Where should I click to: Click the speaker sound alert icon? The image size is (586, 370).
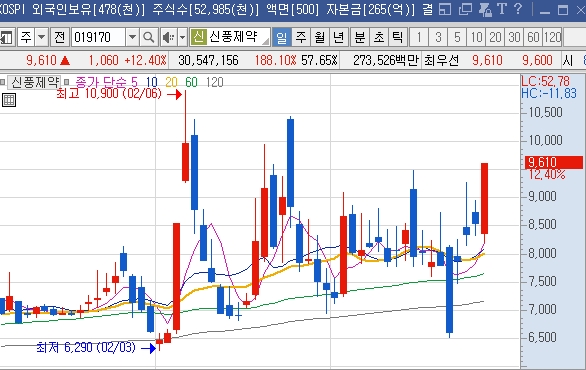coord(169,37)
